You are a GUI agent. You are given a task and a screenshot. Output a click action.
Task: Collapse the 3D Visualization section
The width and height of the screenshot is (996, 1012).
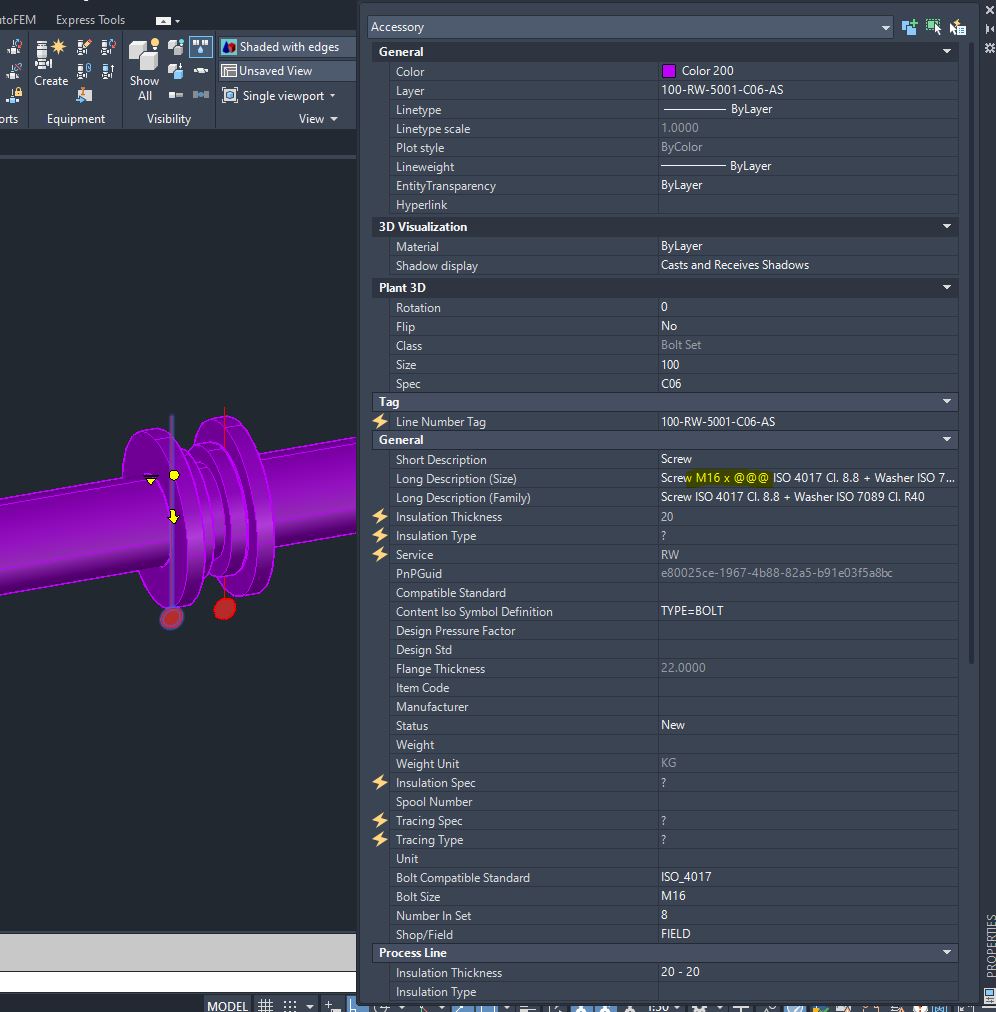coord(946,226)
